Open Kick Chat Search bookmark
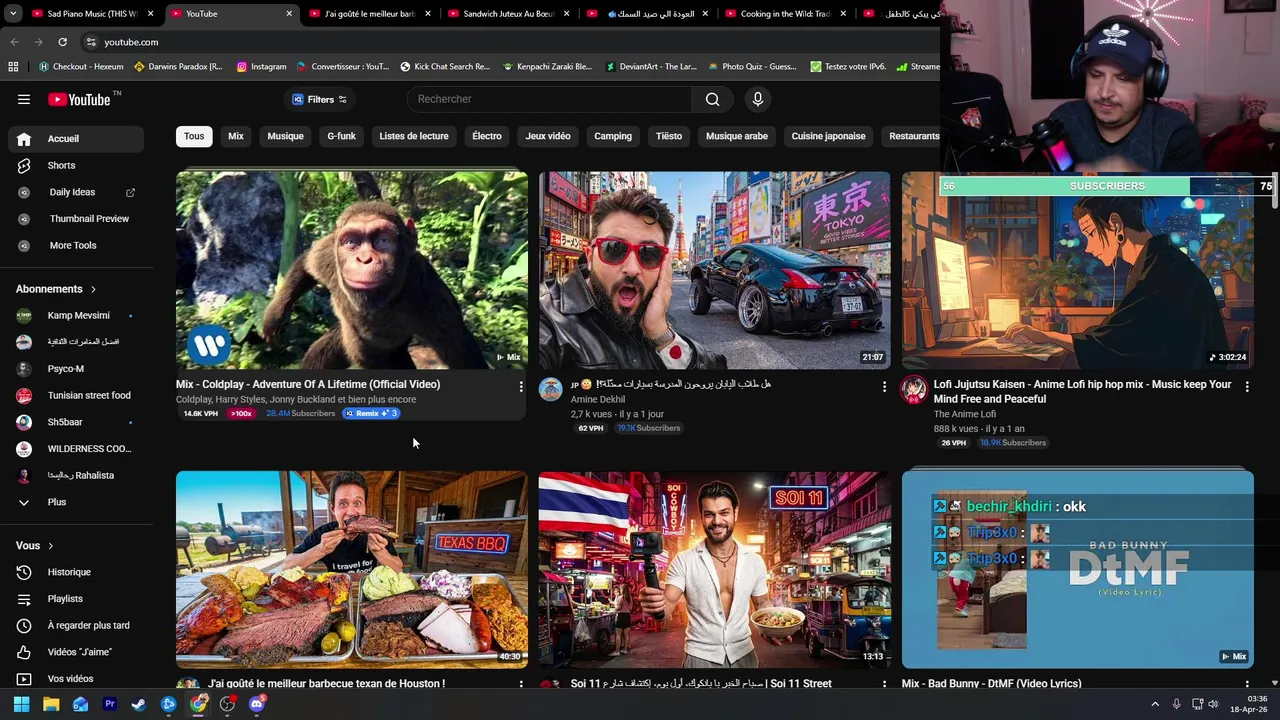The height and width of the screenshot is (720, 1280). pos(445,67)
